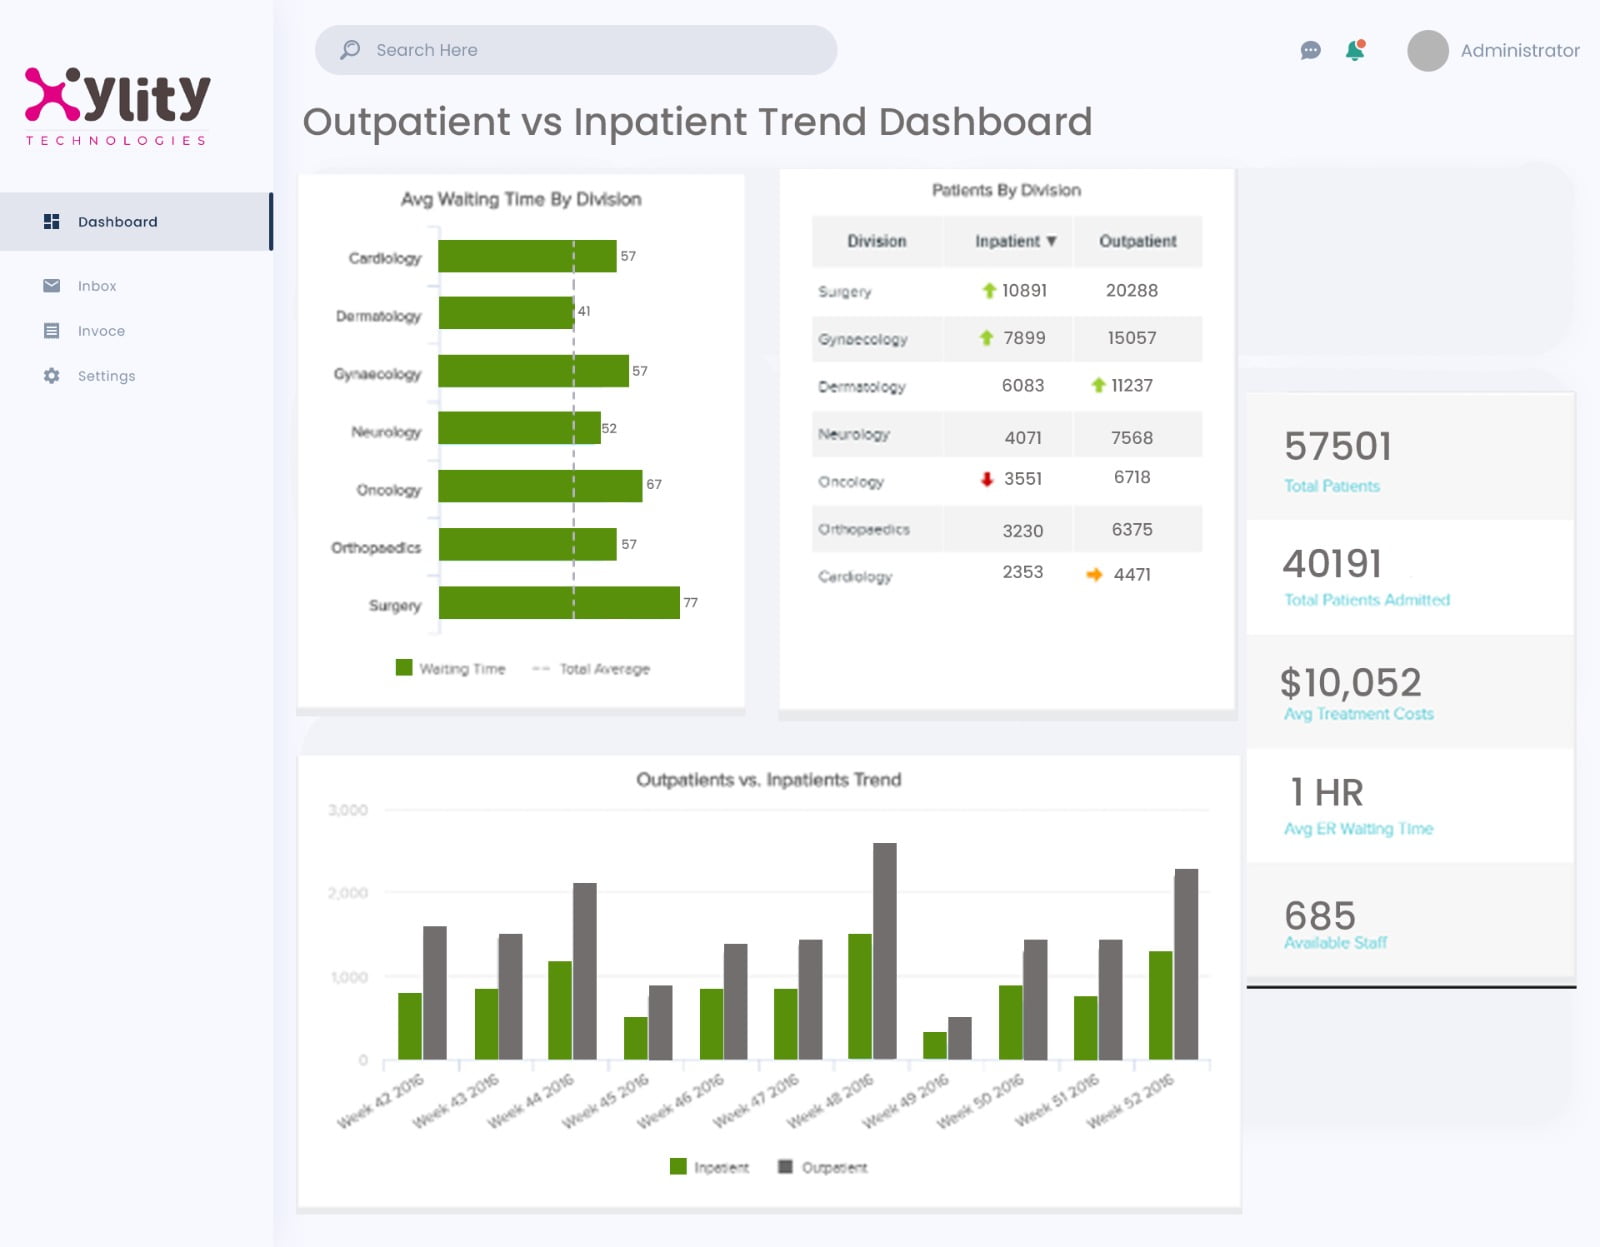1600x1247 pixels.
Task: Click the Outpatient legend grey swatch
Action: [785, 1166]
